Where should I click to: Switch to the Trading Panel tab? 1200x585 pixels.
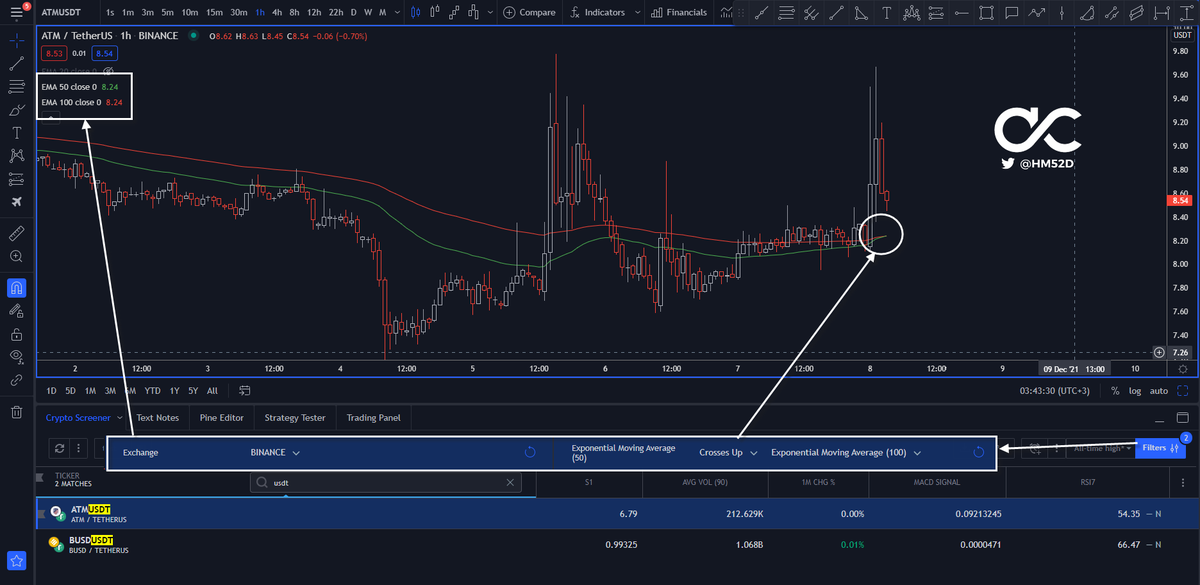tap(375, 418)
